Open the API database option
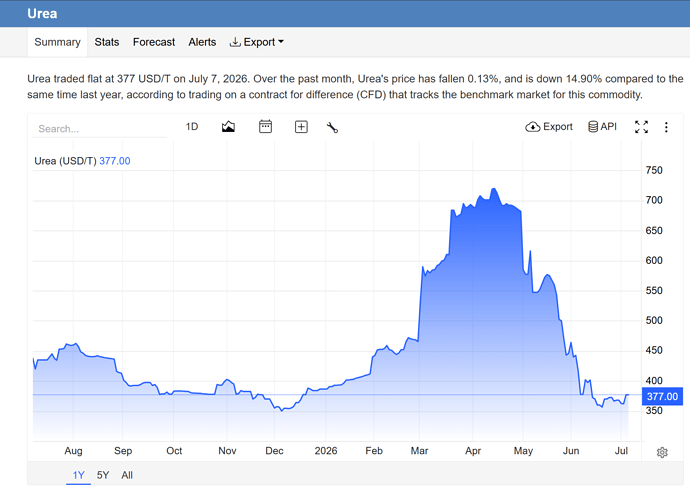Screen dimensions: 690x491 tap(602, 127)
